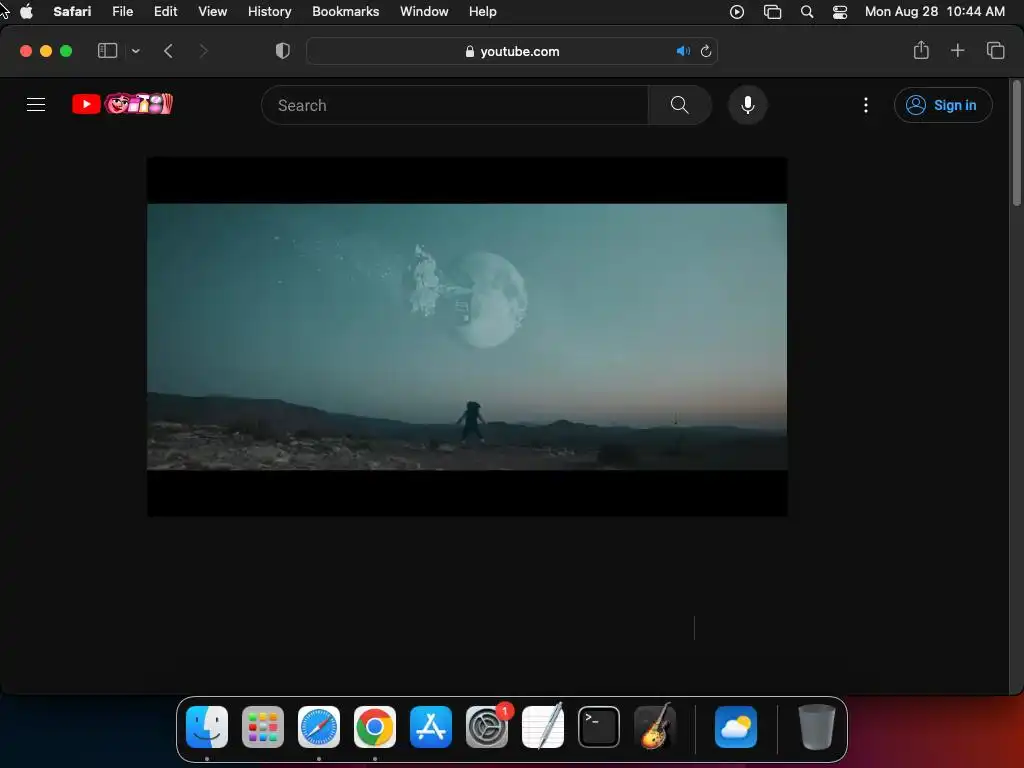Image resolution: width=1024 pixels, height=768 pixels.
Task: Open the View menu
Action: point(212,12)
